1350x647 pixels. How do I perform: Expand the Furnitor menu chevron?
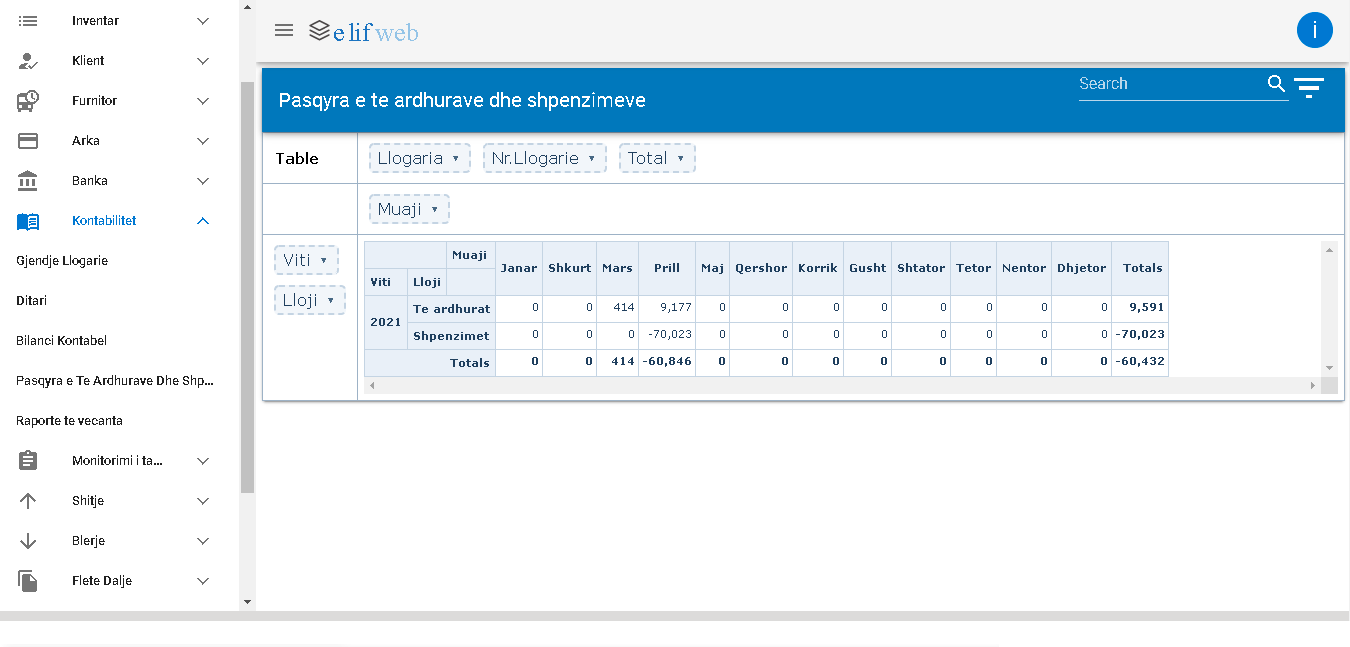pyautogui.click(x=203, y=101)
